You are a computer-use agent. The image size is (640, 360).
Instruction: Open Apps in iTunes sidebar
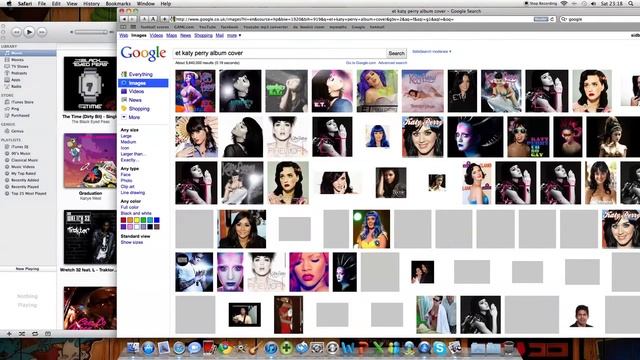(16, 80)
